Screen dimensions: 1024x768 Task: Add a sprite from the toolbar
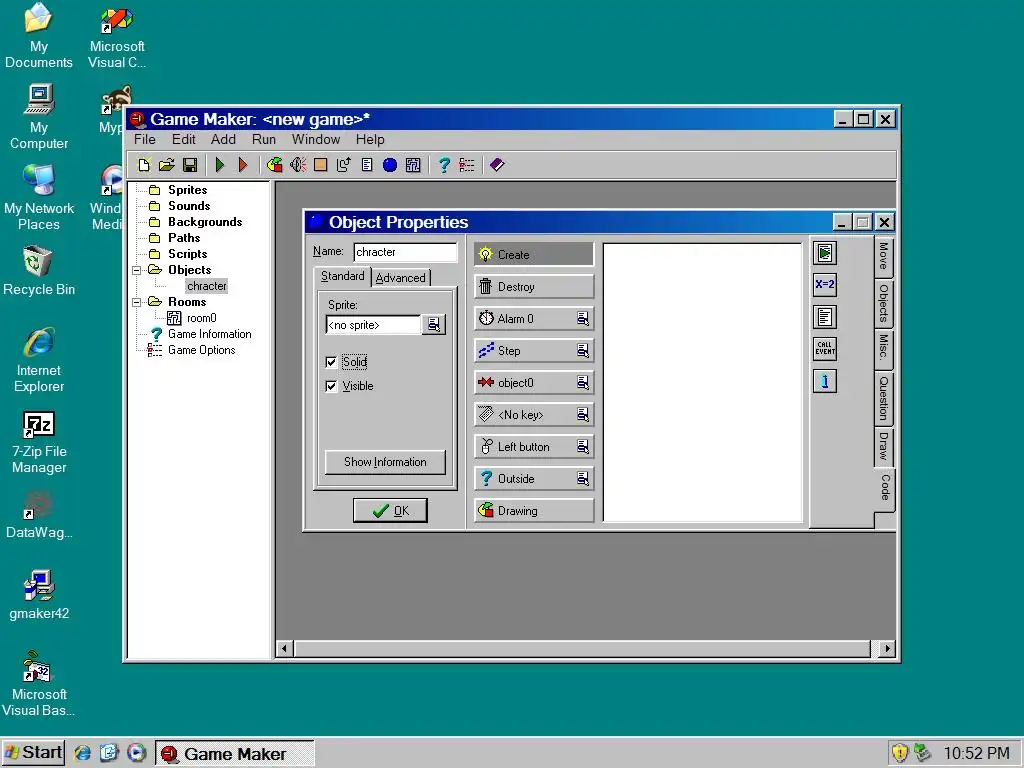(x=275, y=165)
